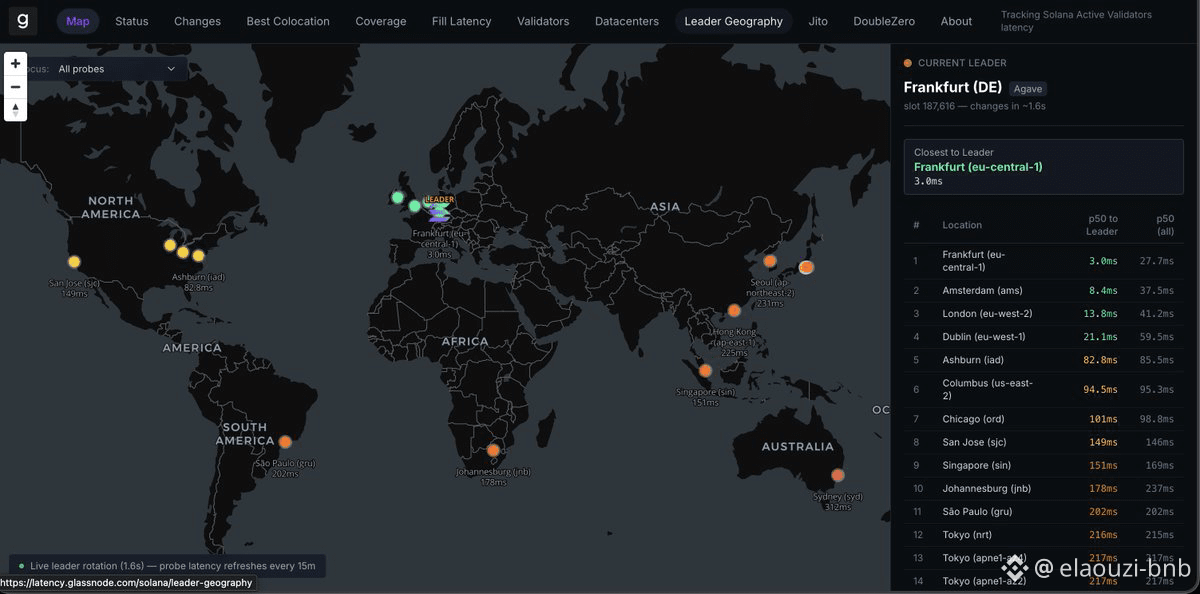Viewport: 1200px width, 594px height.
Task: Zoom in on the map
Action: coord(15,64)
